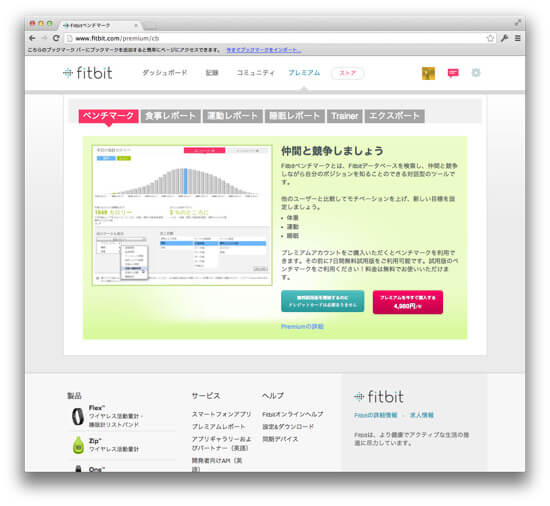
Task: Click the Flex wristband product icon
Action: [x=78, y=417]
